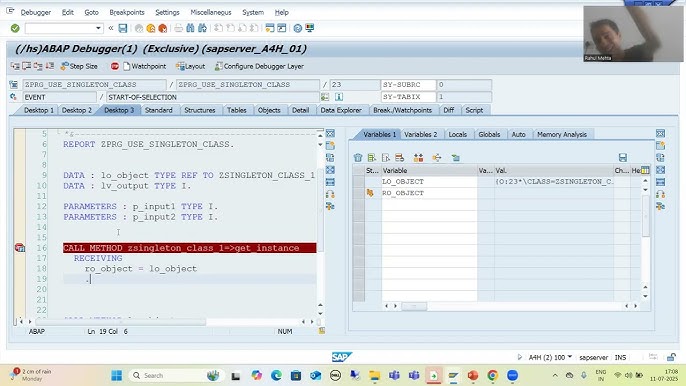Click the save layout icon above the variables table
The image size is (686, 386).
623,158
